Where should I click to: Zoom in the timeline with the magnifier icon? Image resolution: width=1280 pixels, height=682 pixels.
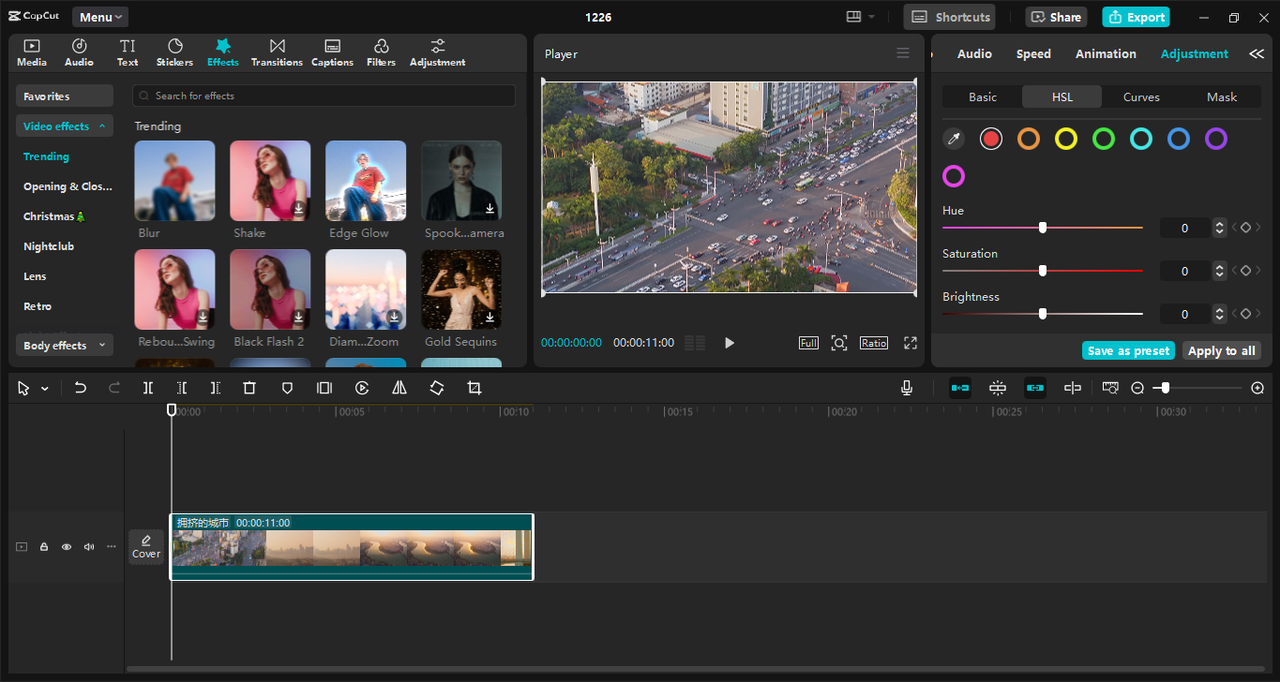pyautogui.click(x=1257, y=388)
